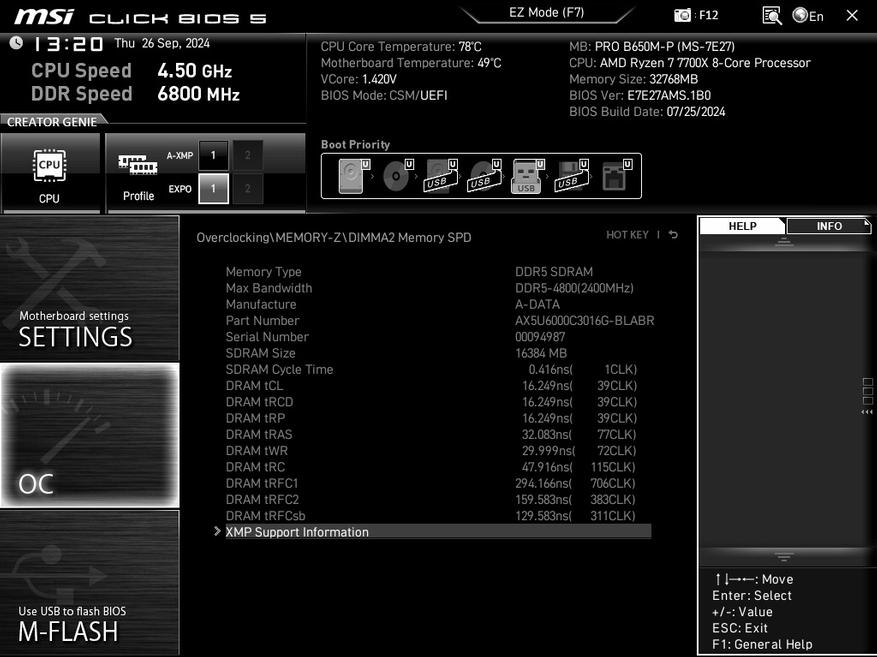Toggle EXPO profile 2
877x657 pixels.
[x=248, y=188]
